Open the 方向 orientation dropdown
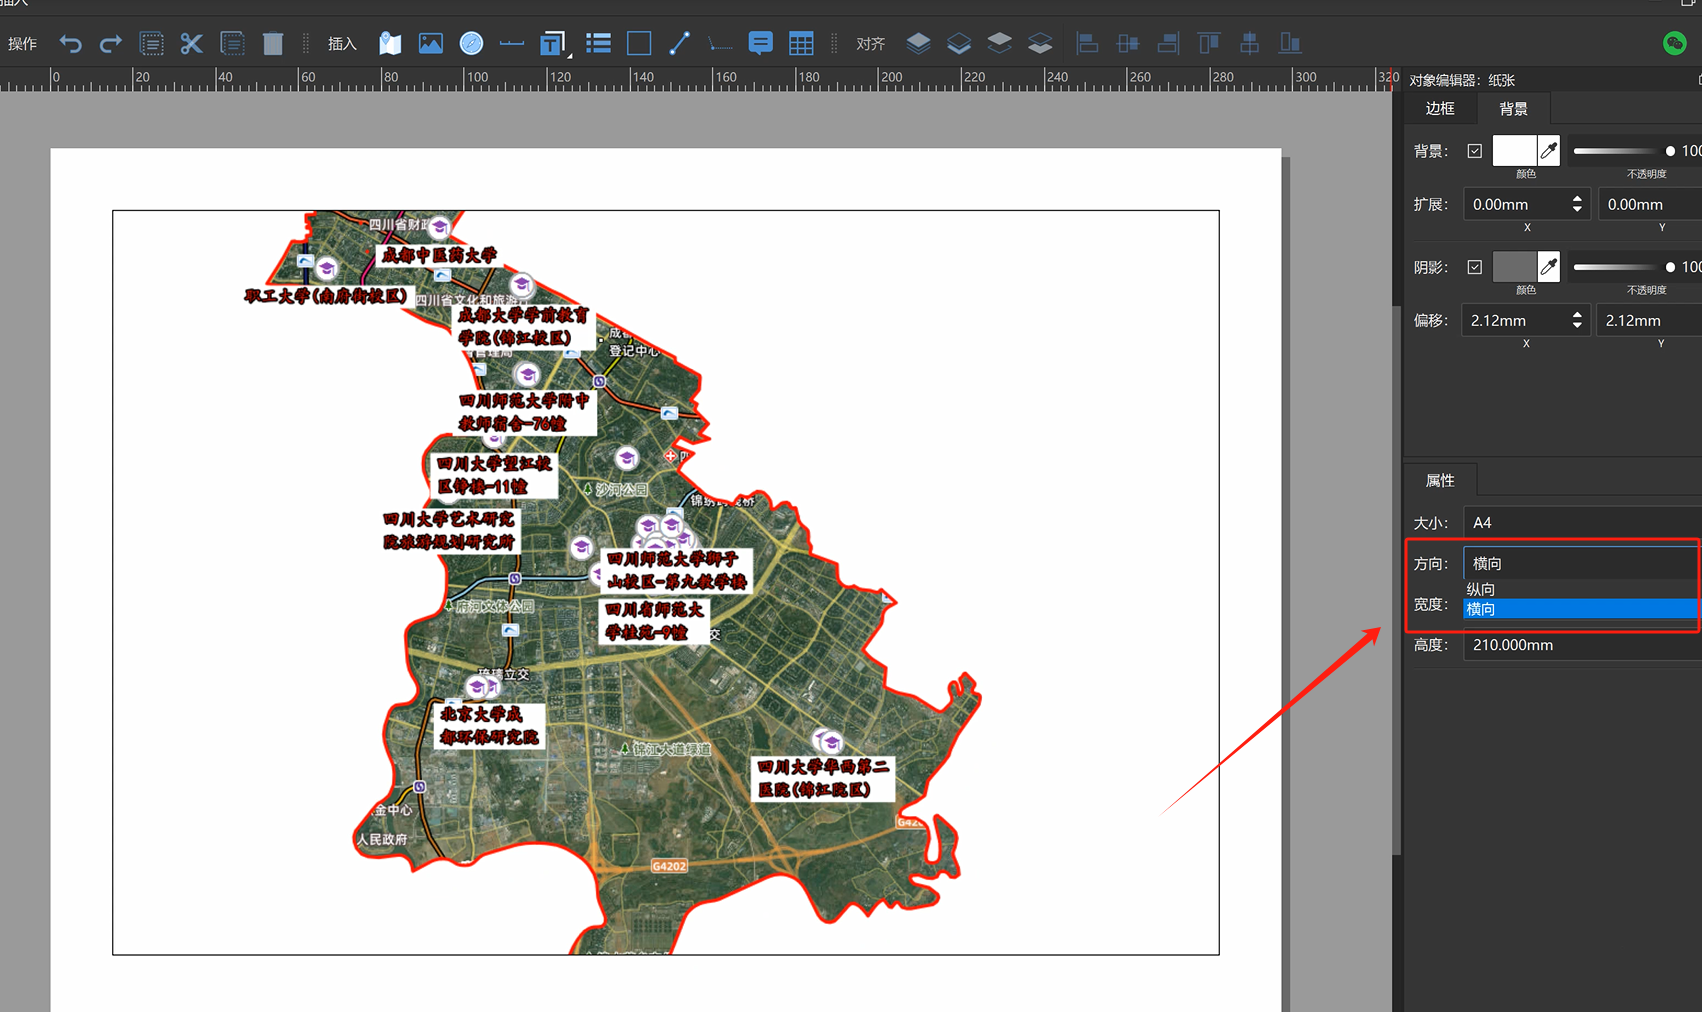1702x1012 pixels. (1582, 563)
